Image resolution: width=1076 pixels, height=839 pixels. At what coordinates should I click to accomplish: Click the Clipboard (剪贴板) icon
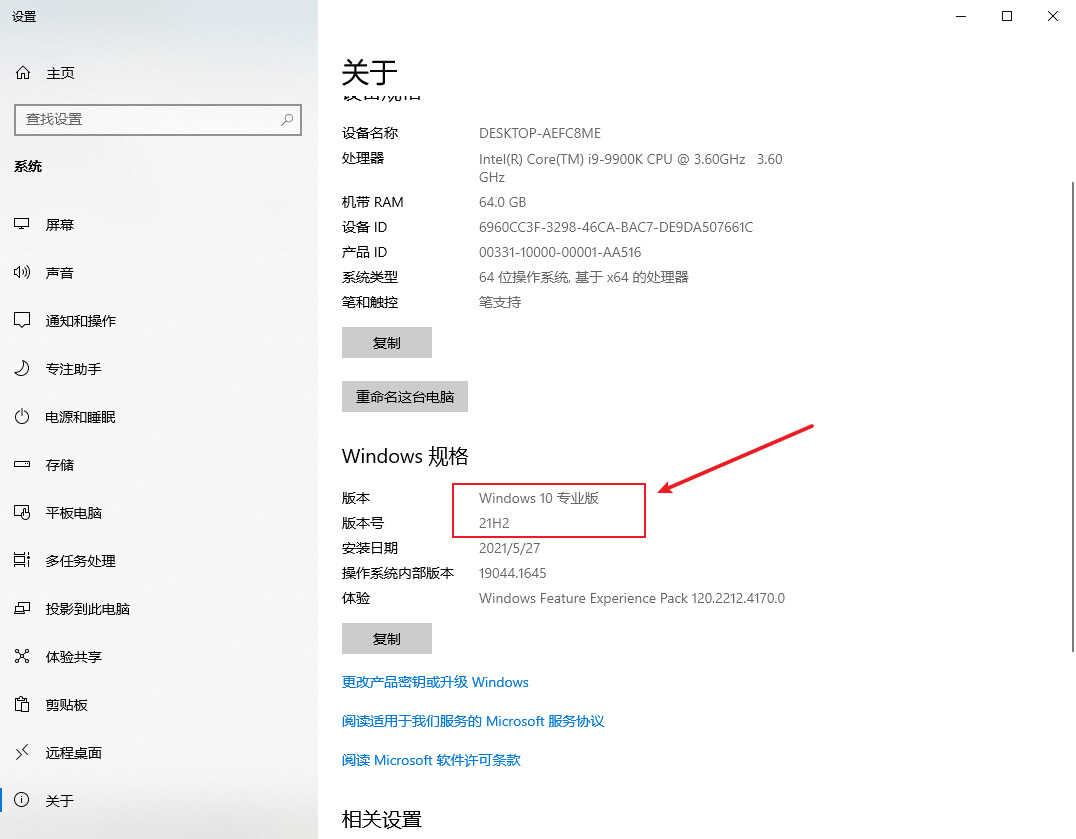coord(22,705)
